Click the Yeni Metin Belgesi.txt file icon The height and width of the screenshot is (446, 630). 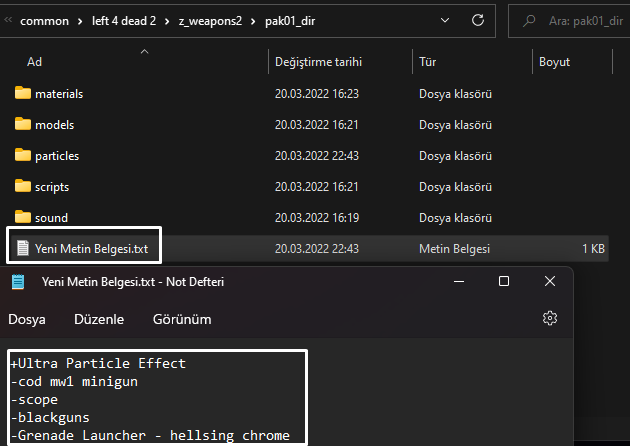23,248
